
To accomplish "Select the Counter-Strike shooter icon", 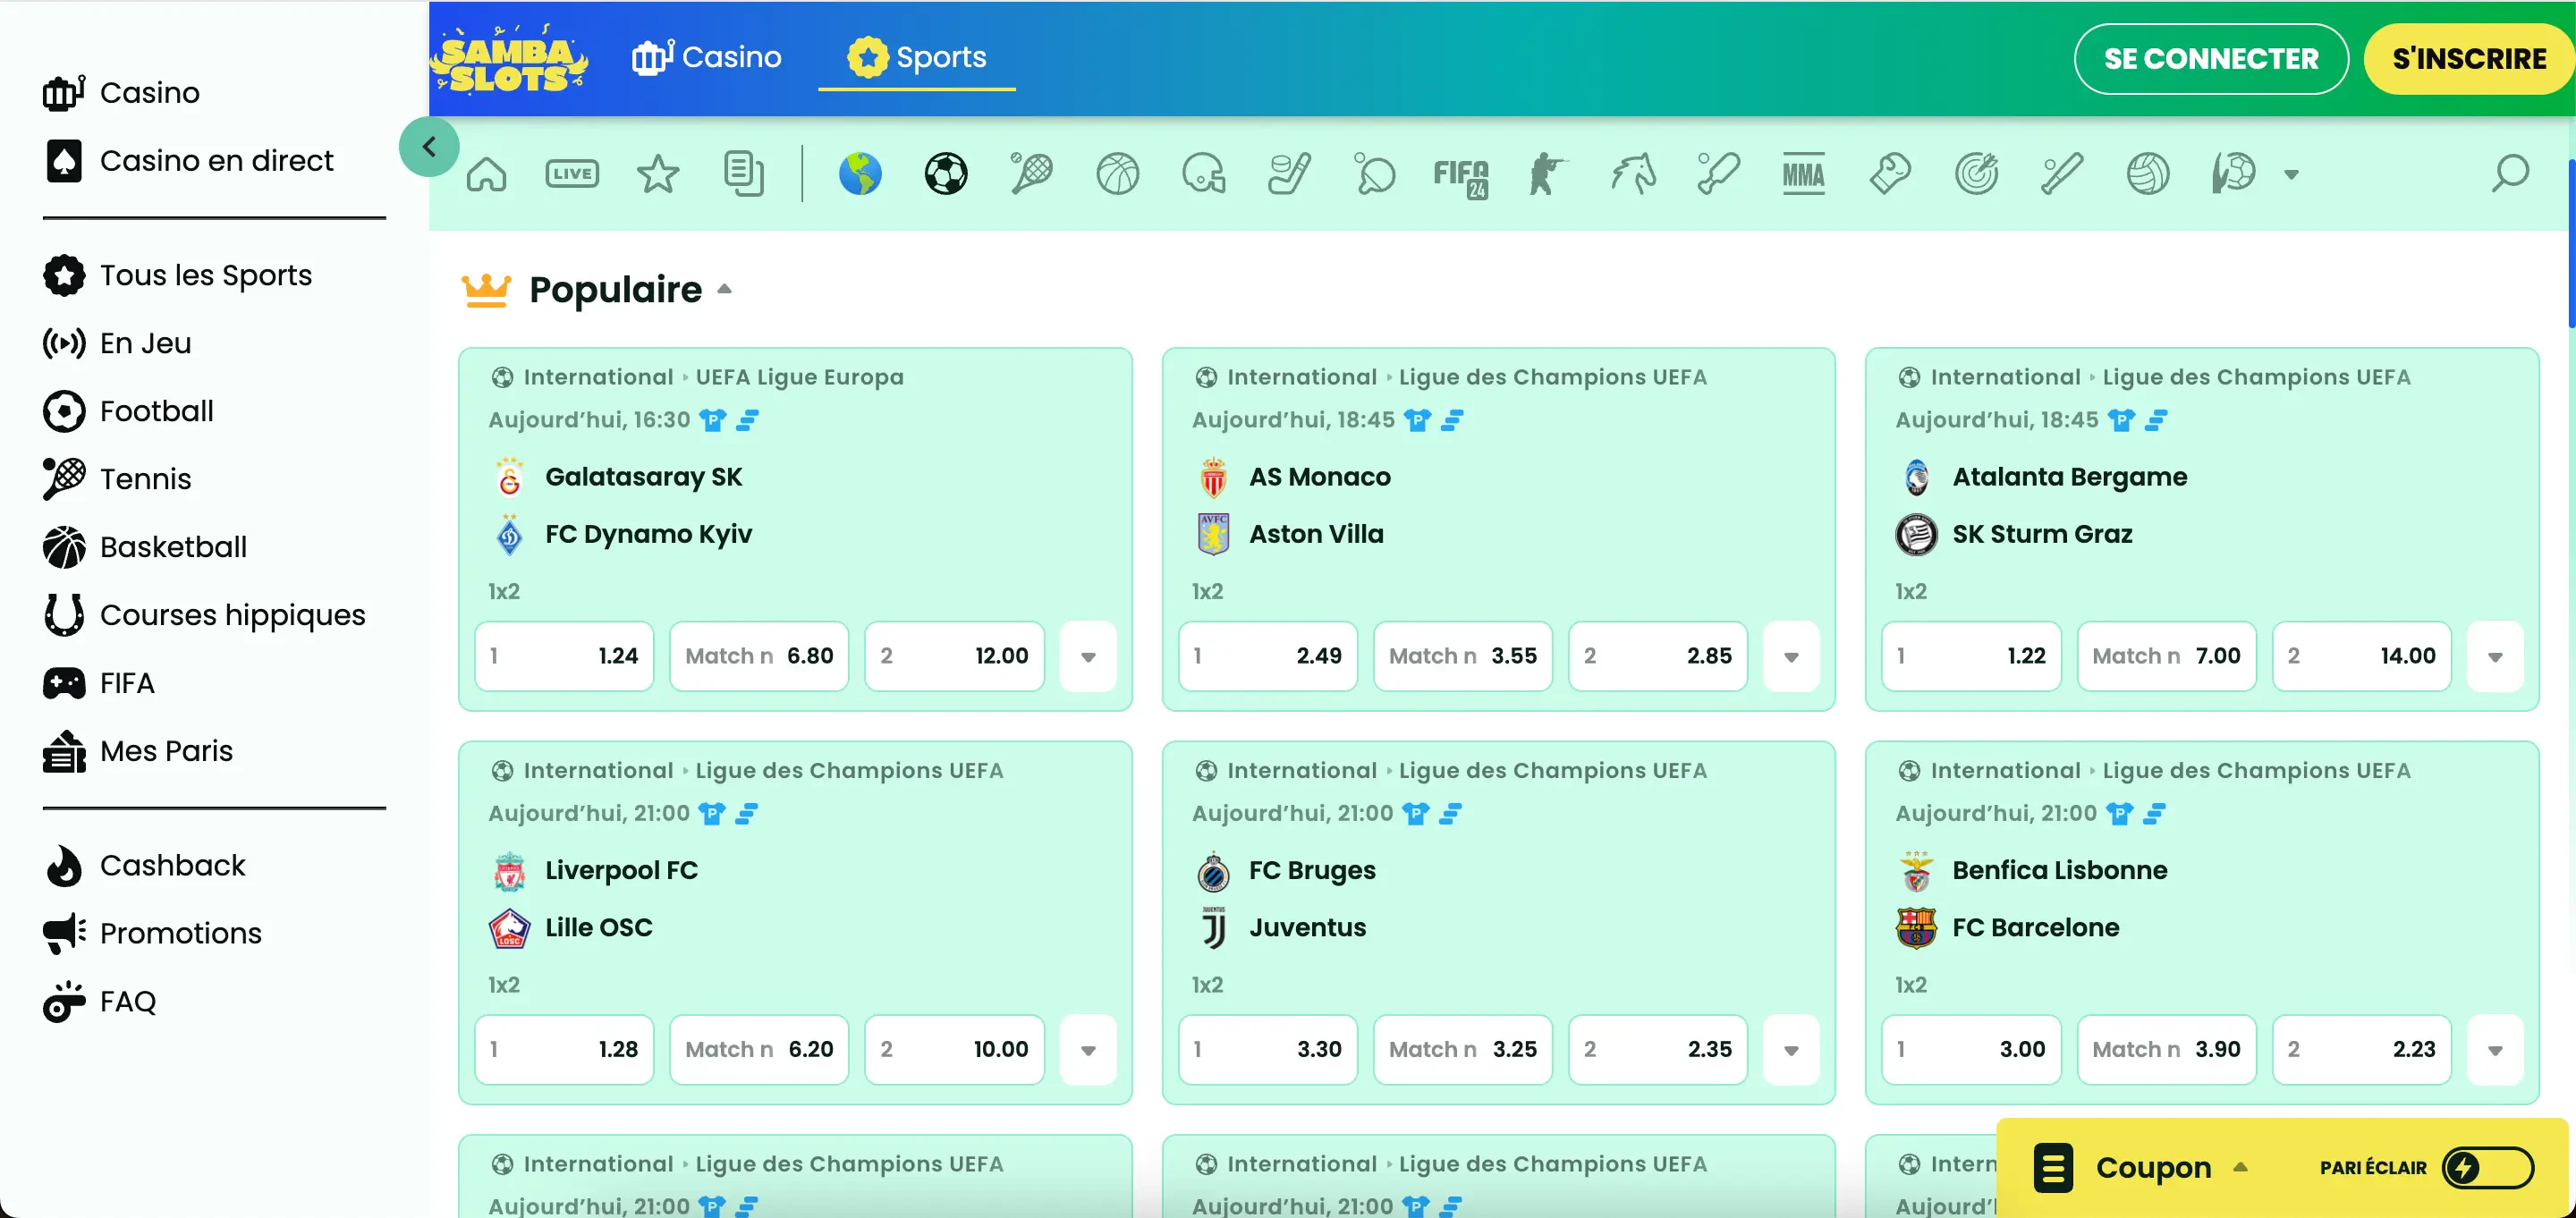I will click(1546, 174).
